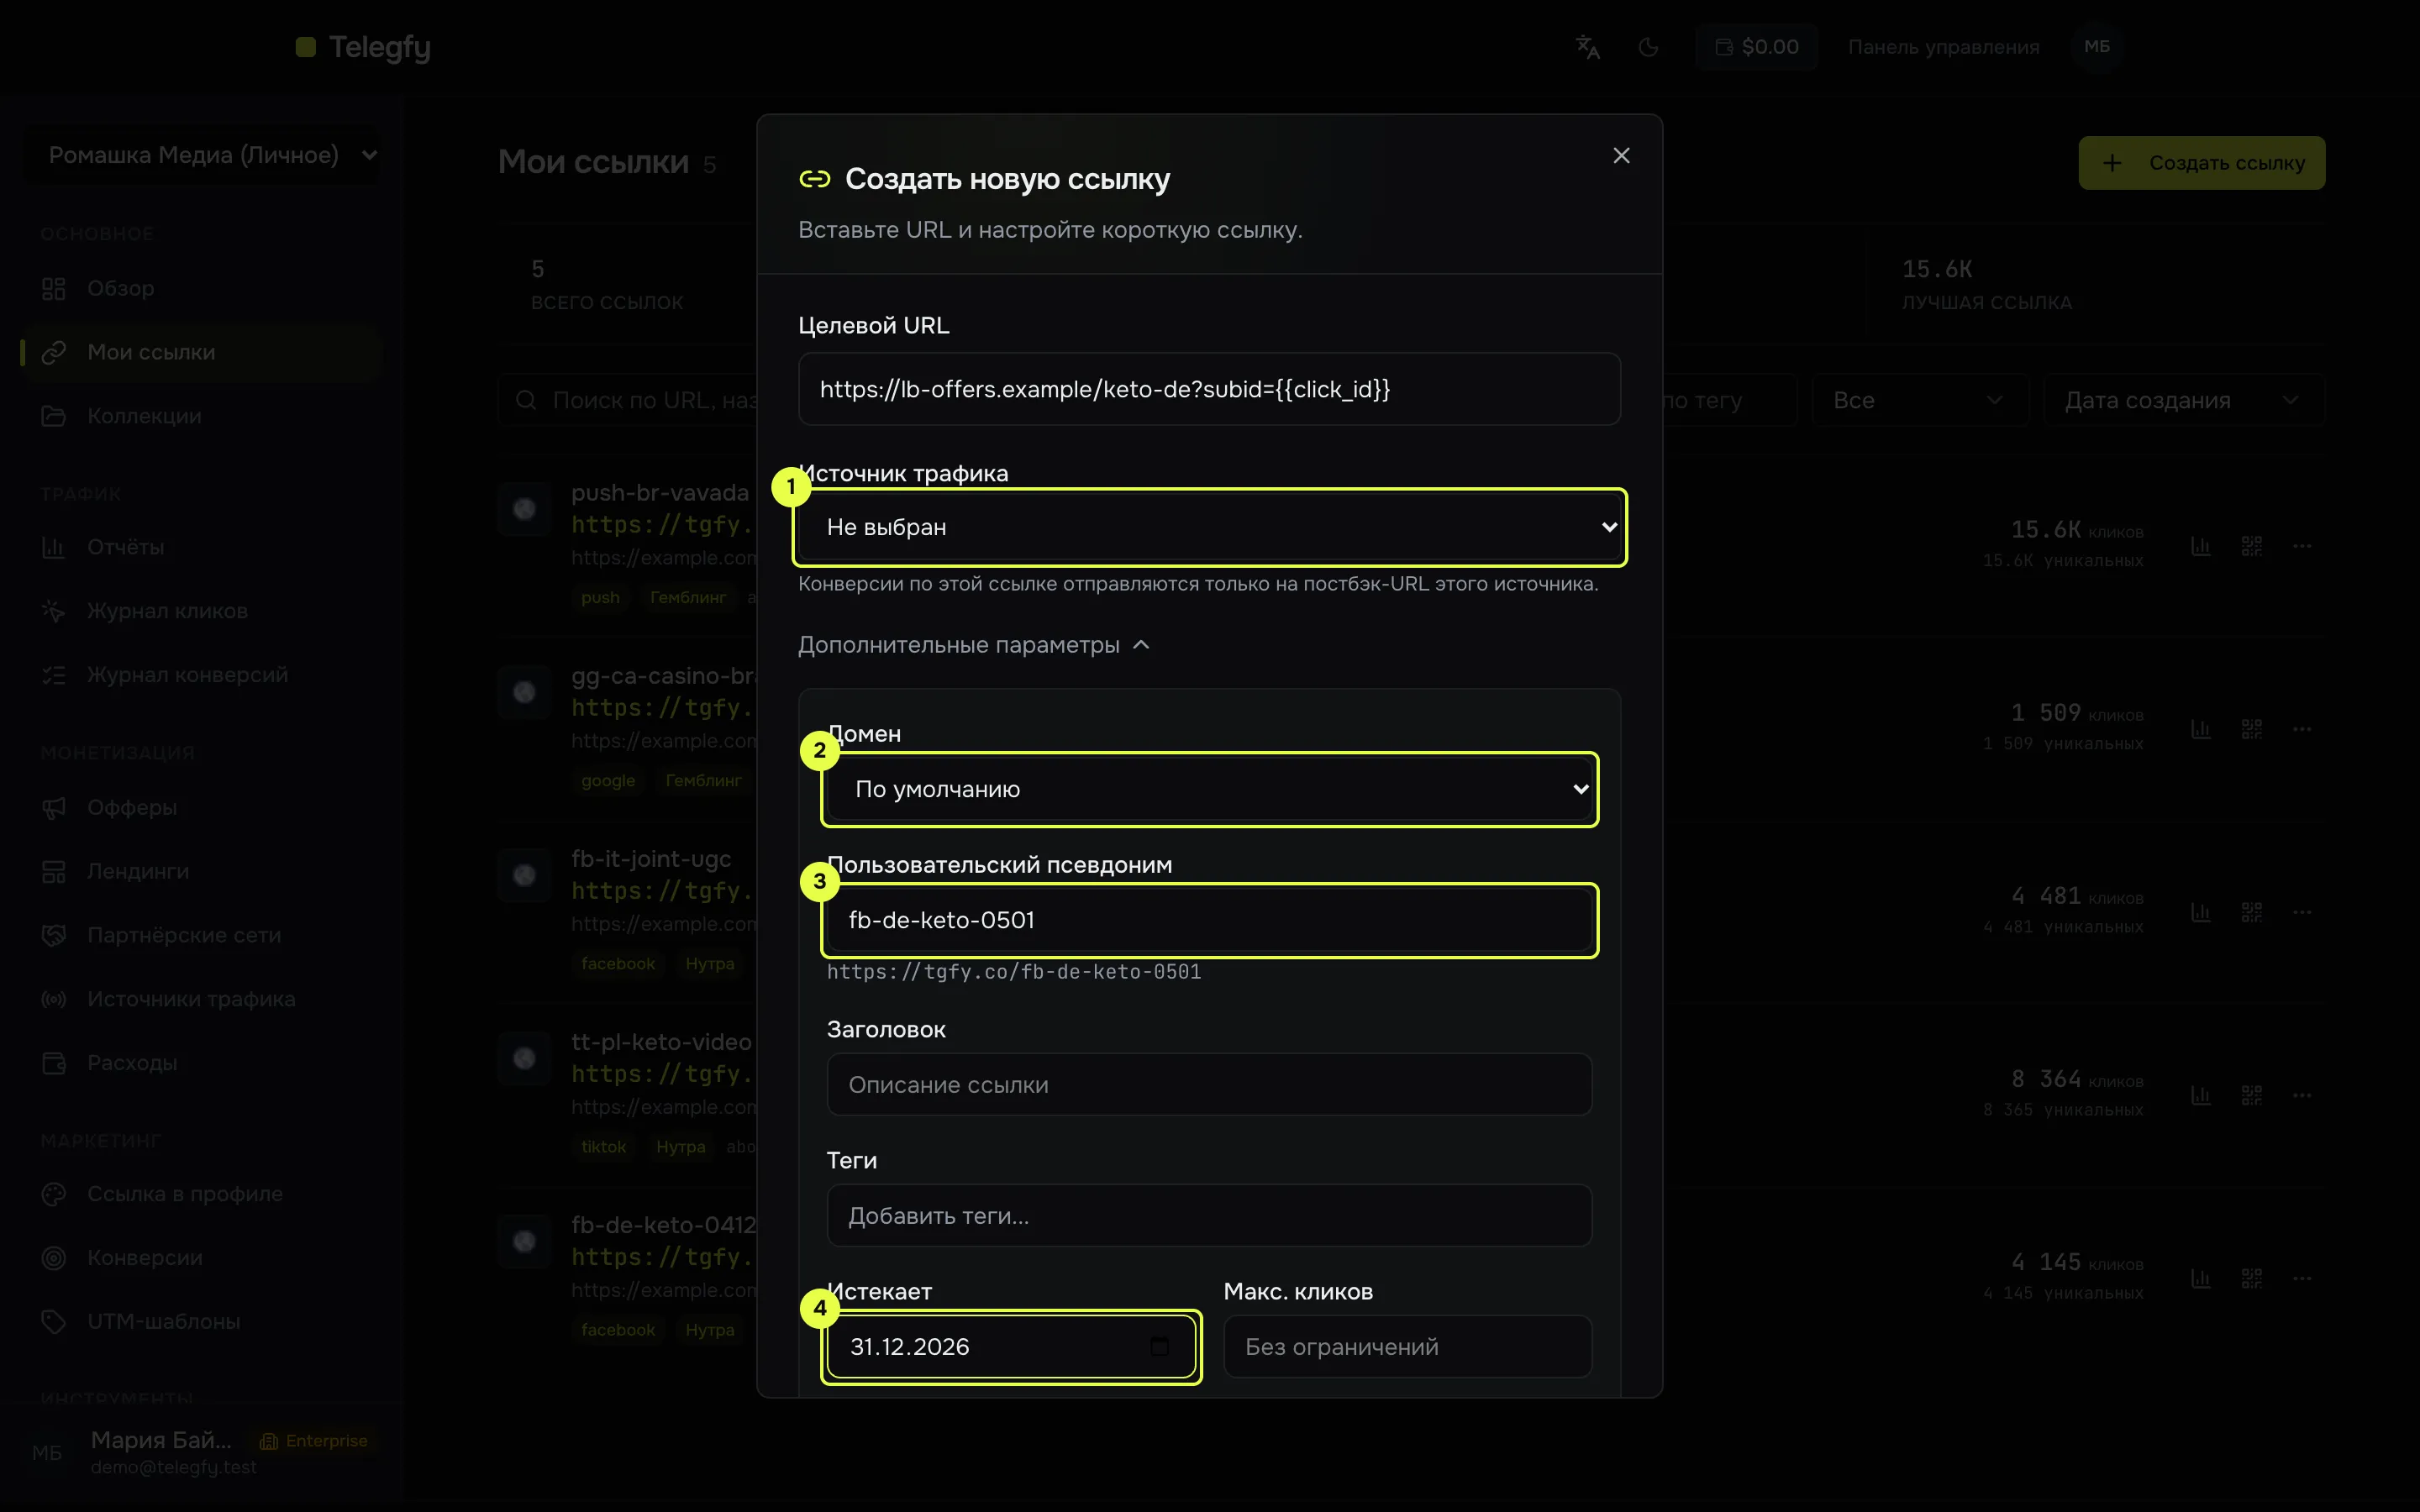Open the Панель управления link
Image resolution: width=2420 pixels, height=1512 pixels.
point(1943,47)
